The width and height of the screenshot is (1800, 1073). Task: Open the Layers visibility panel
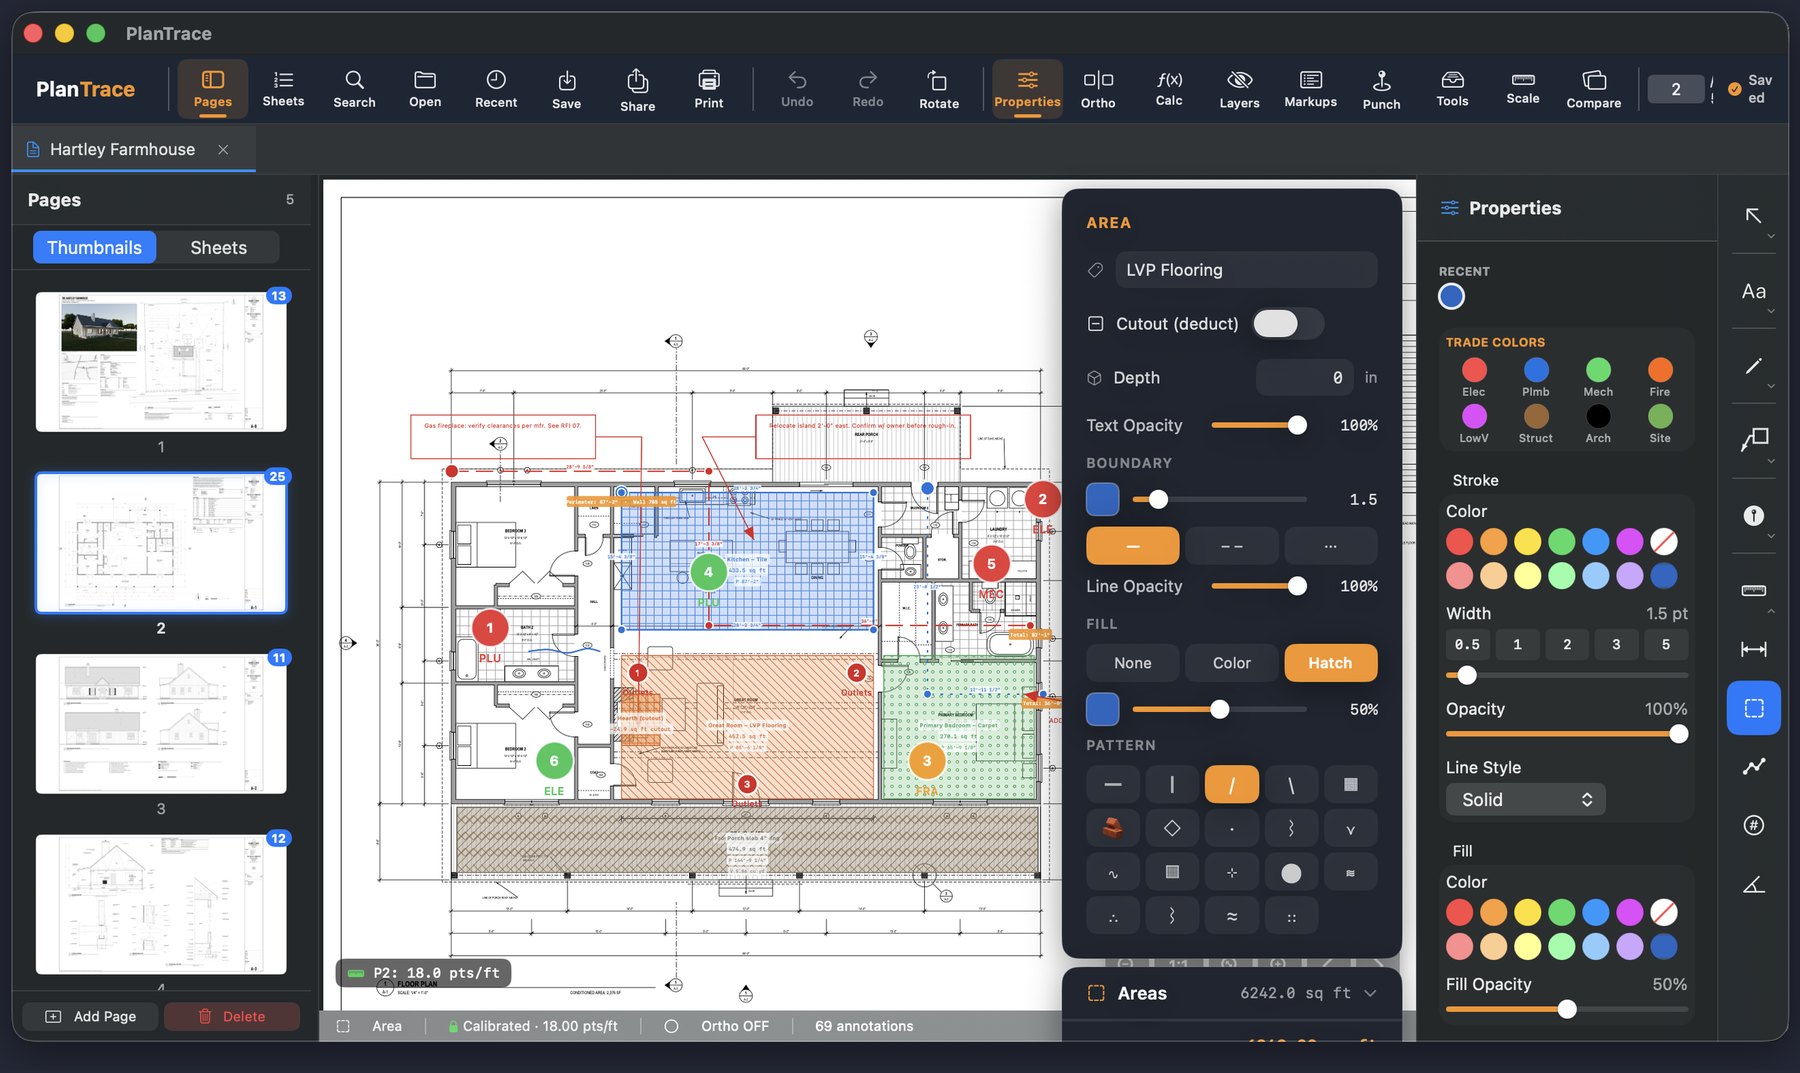1239,89
